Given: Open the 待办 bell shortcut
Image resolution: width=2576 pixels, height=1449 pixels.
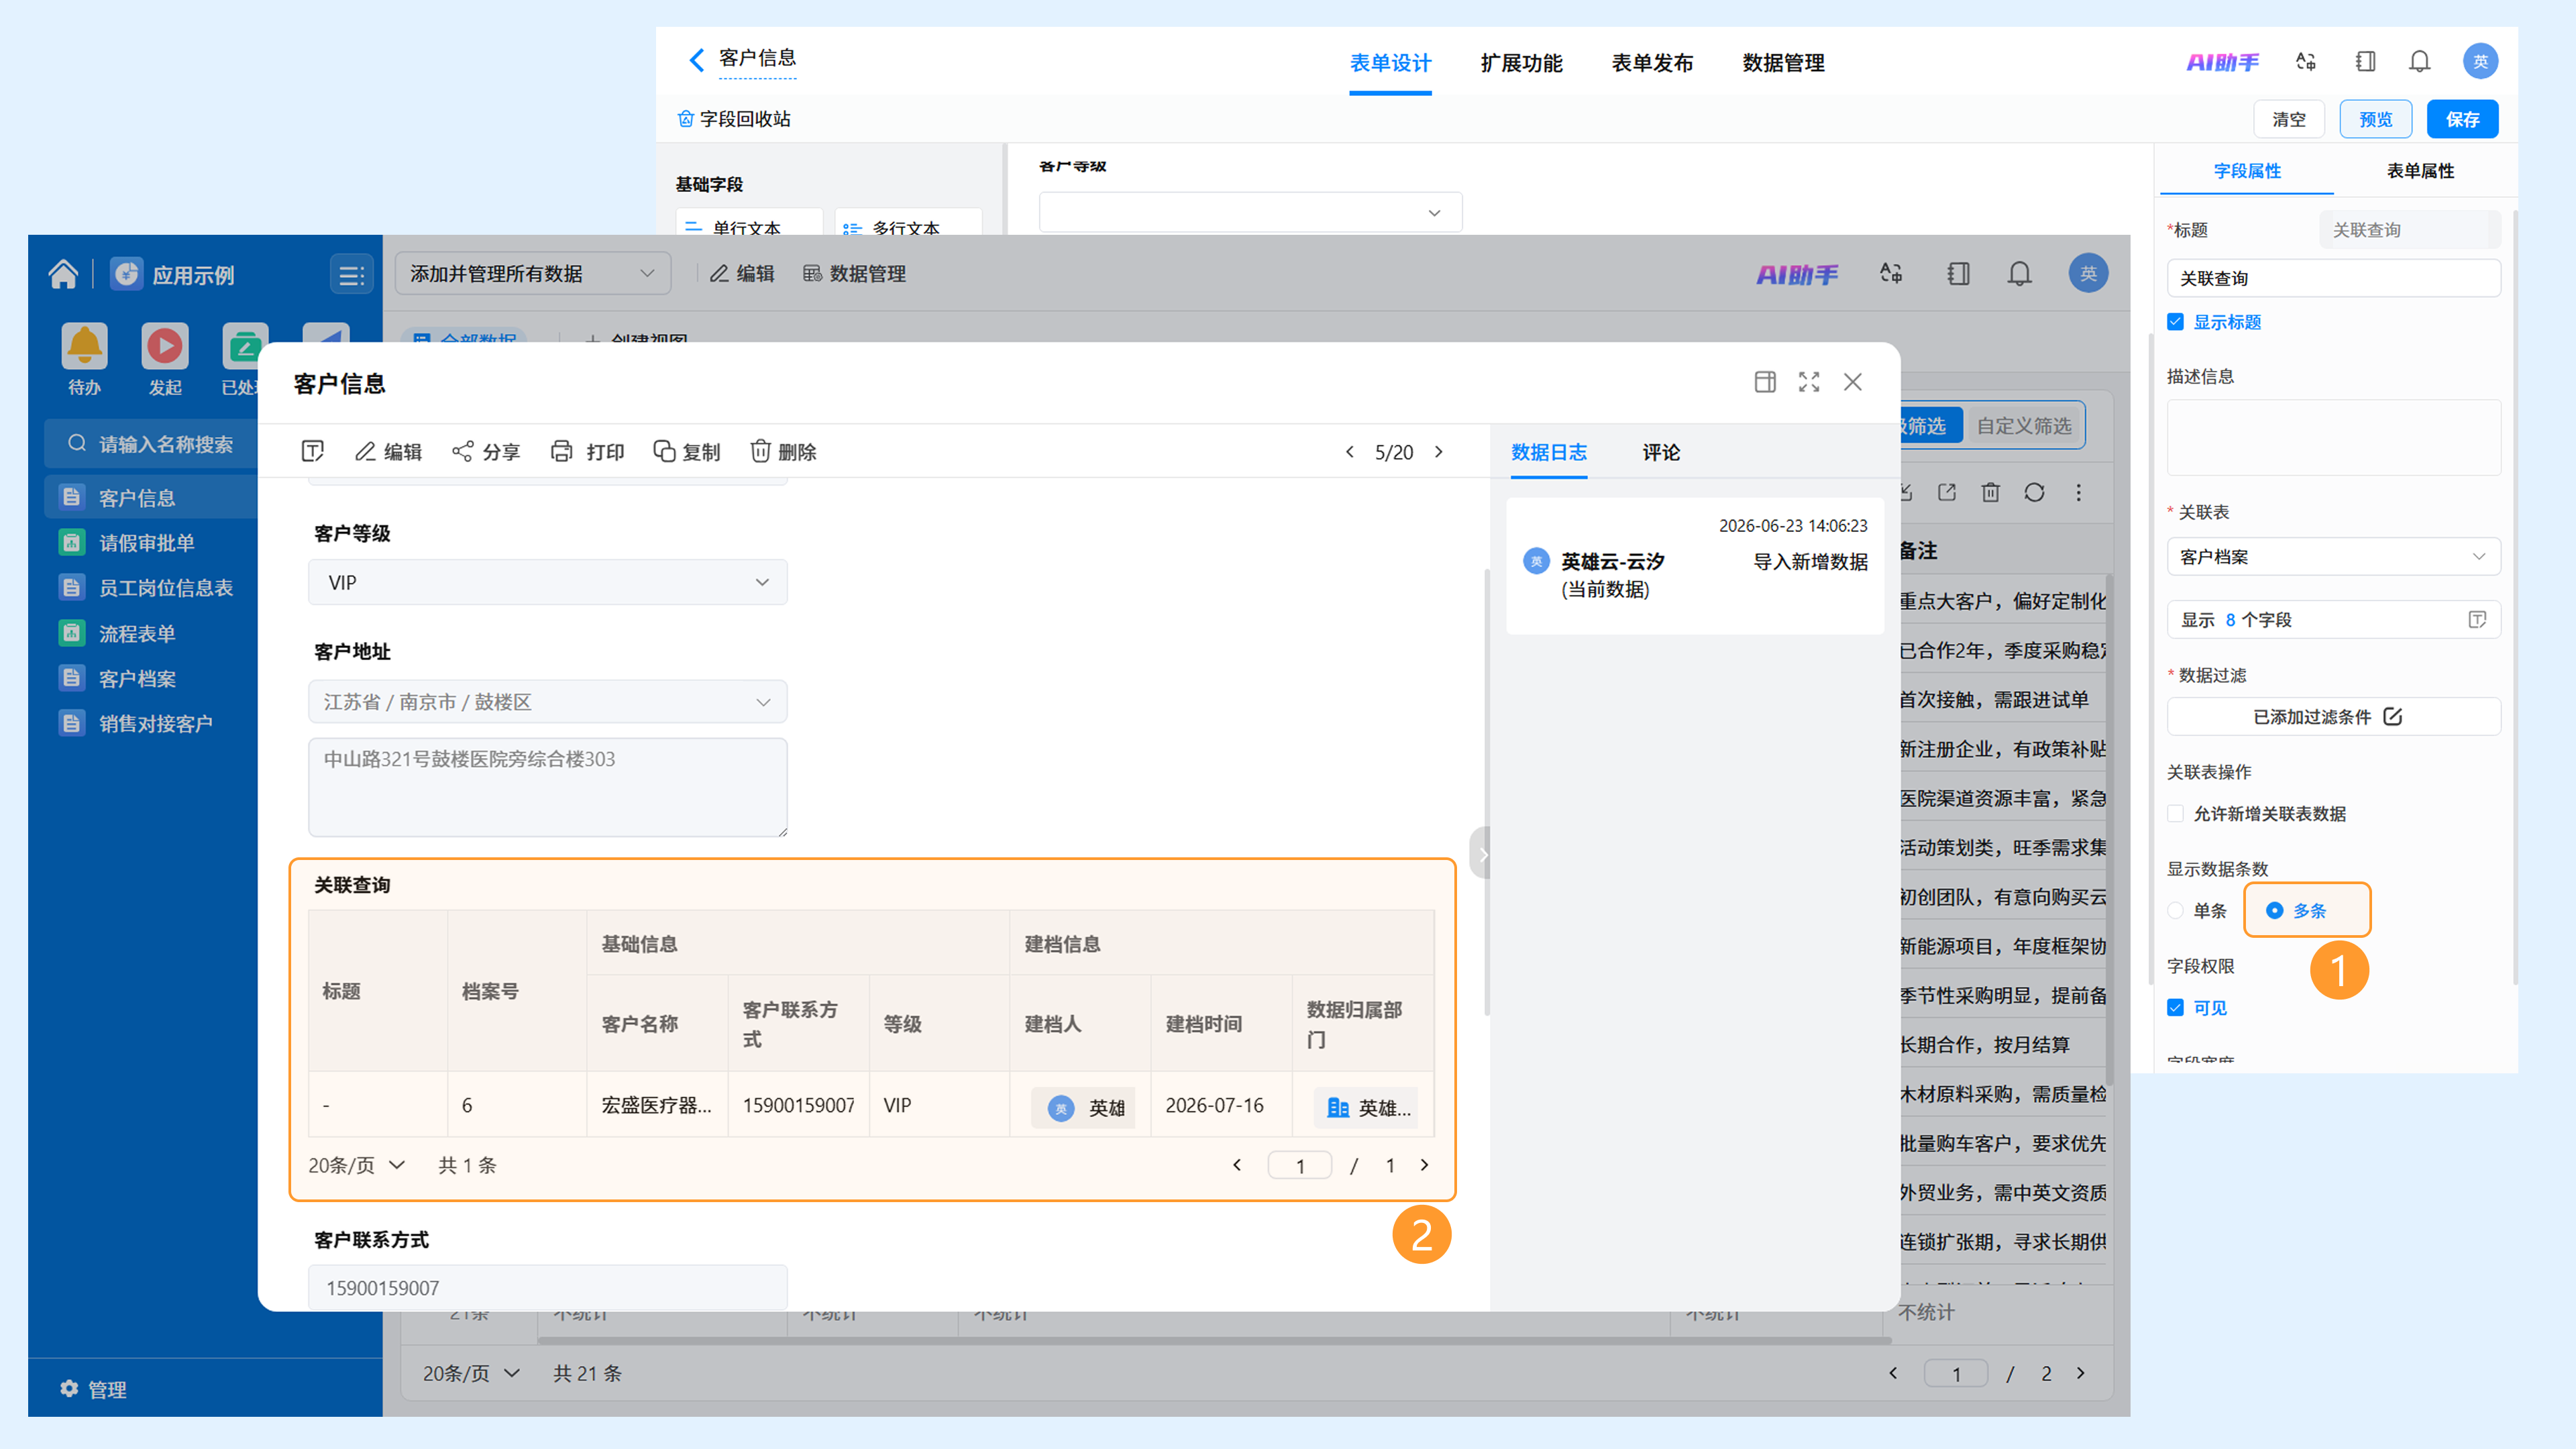Looking at the screenshot, I should click(x=84, y=359).
